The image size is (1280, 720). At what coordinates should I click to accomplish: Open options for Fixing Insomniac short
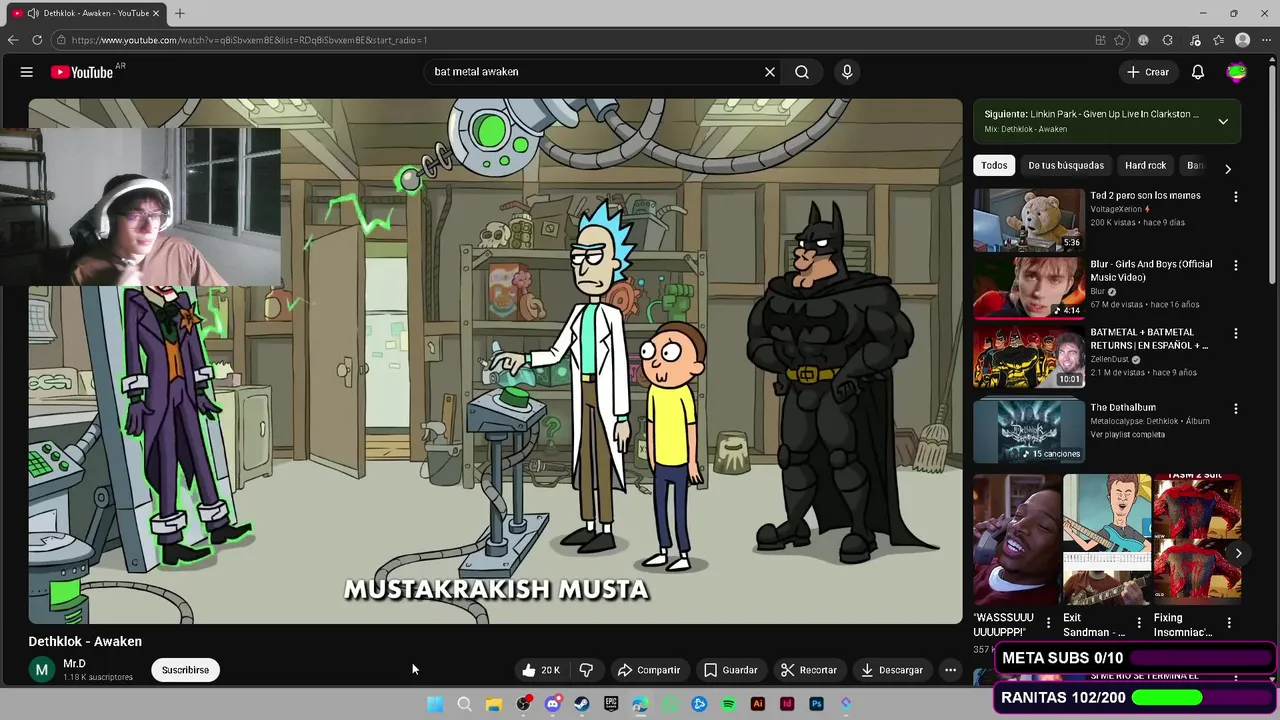tap(1229, 623)
